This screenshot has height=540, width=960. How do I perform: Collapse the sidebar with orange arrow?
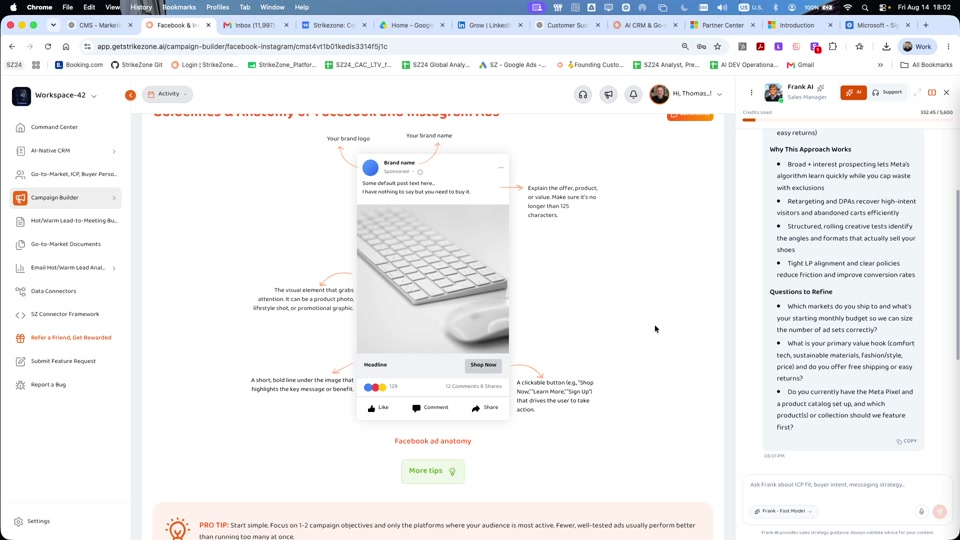130,95
